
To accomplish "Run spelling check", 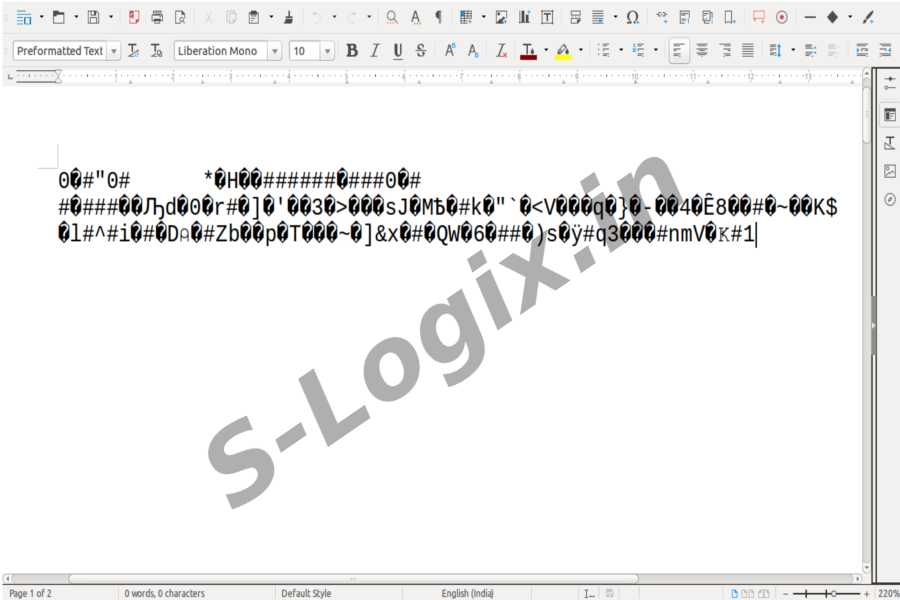I will click(416, 17).
